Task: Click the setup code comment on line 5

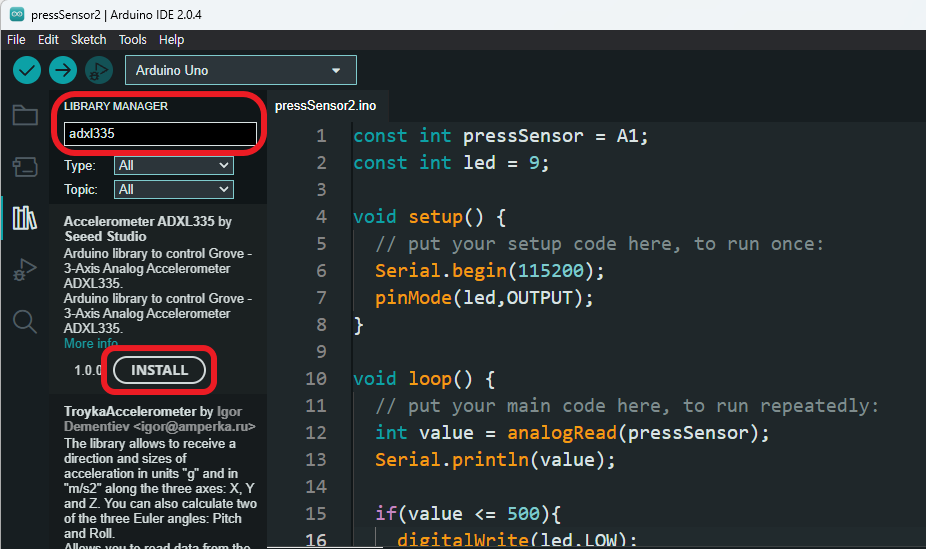Action: [x=599, y=243]
